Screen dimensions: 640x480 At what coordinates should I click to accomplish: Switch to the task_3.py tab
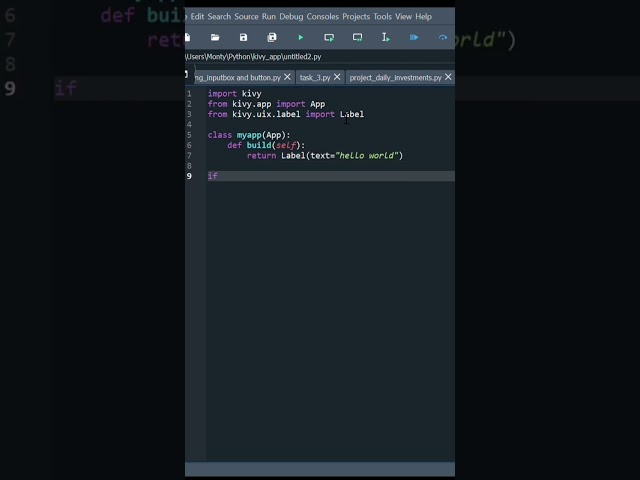(x=315, y=78)
